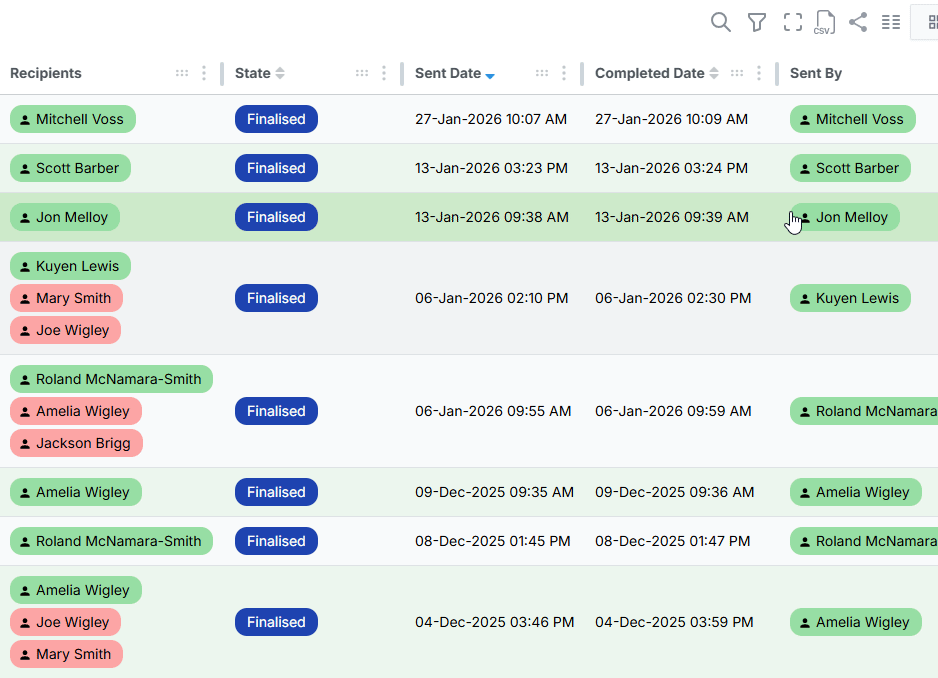Screen dimensions: 938x678
Task: Open Recipients column three-dot menu
Action: (x=204, y=73)
